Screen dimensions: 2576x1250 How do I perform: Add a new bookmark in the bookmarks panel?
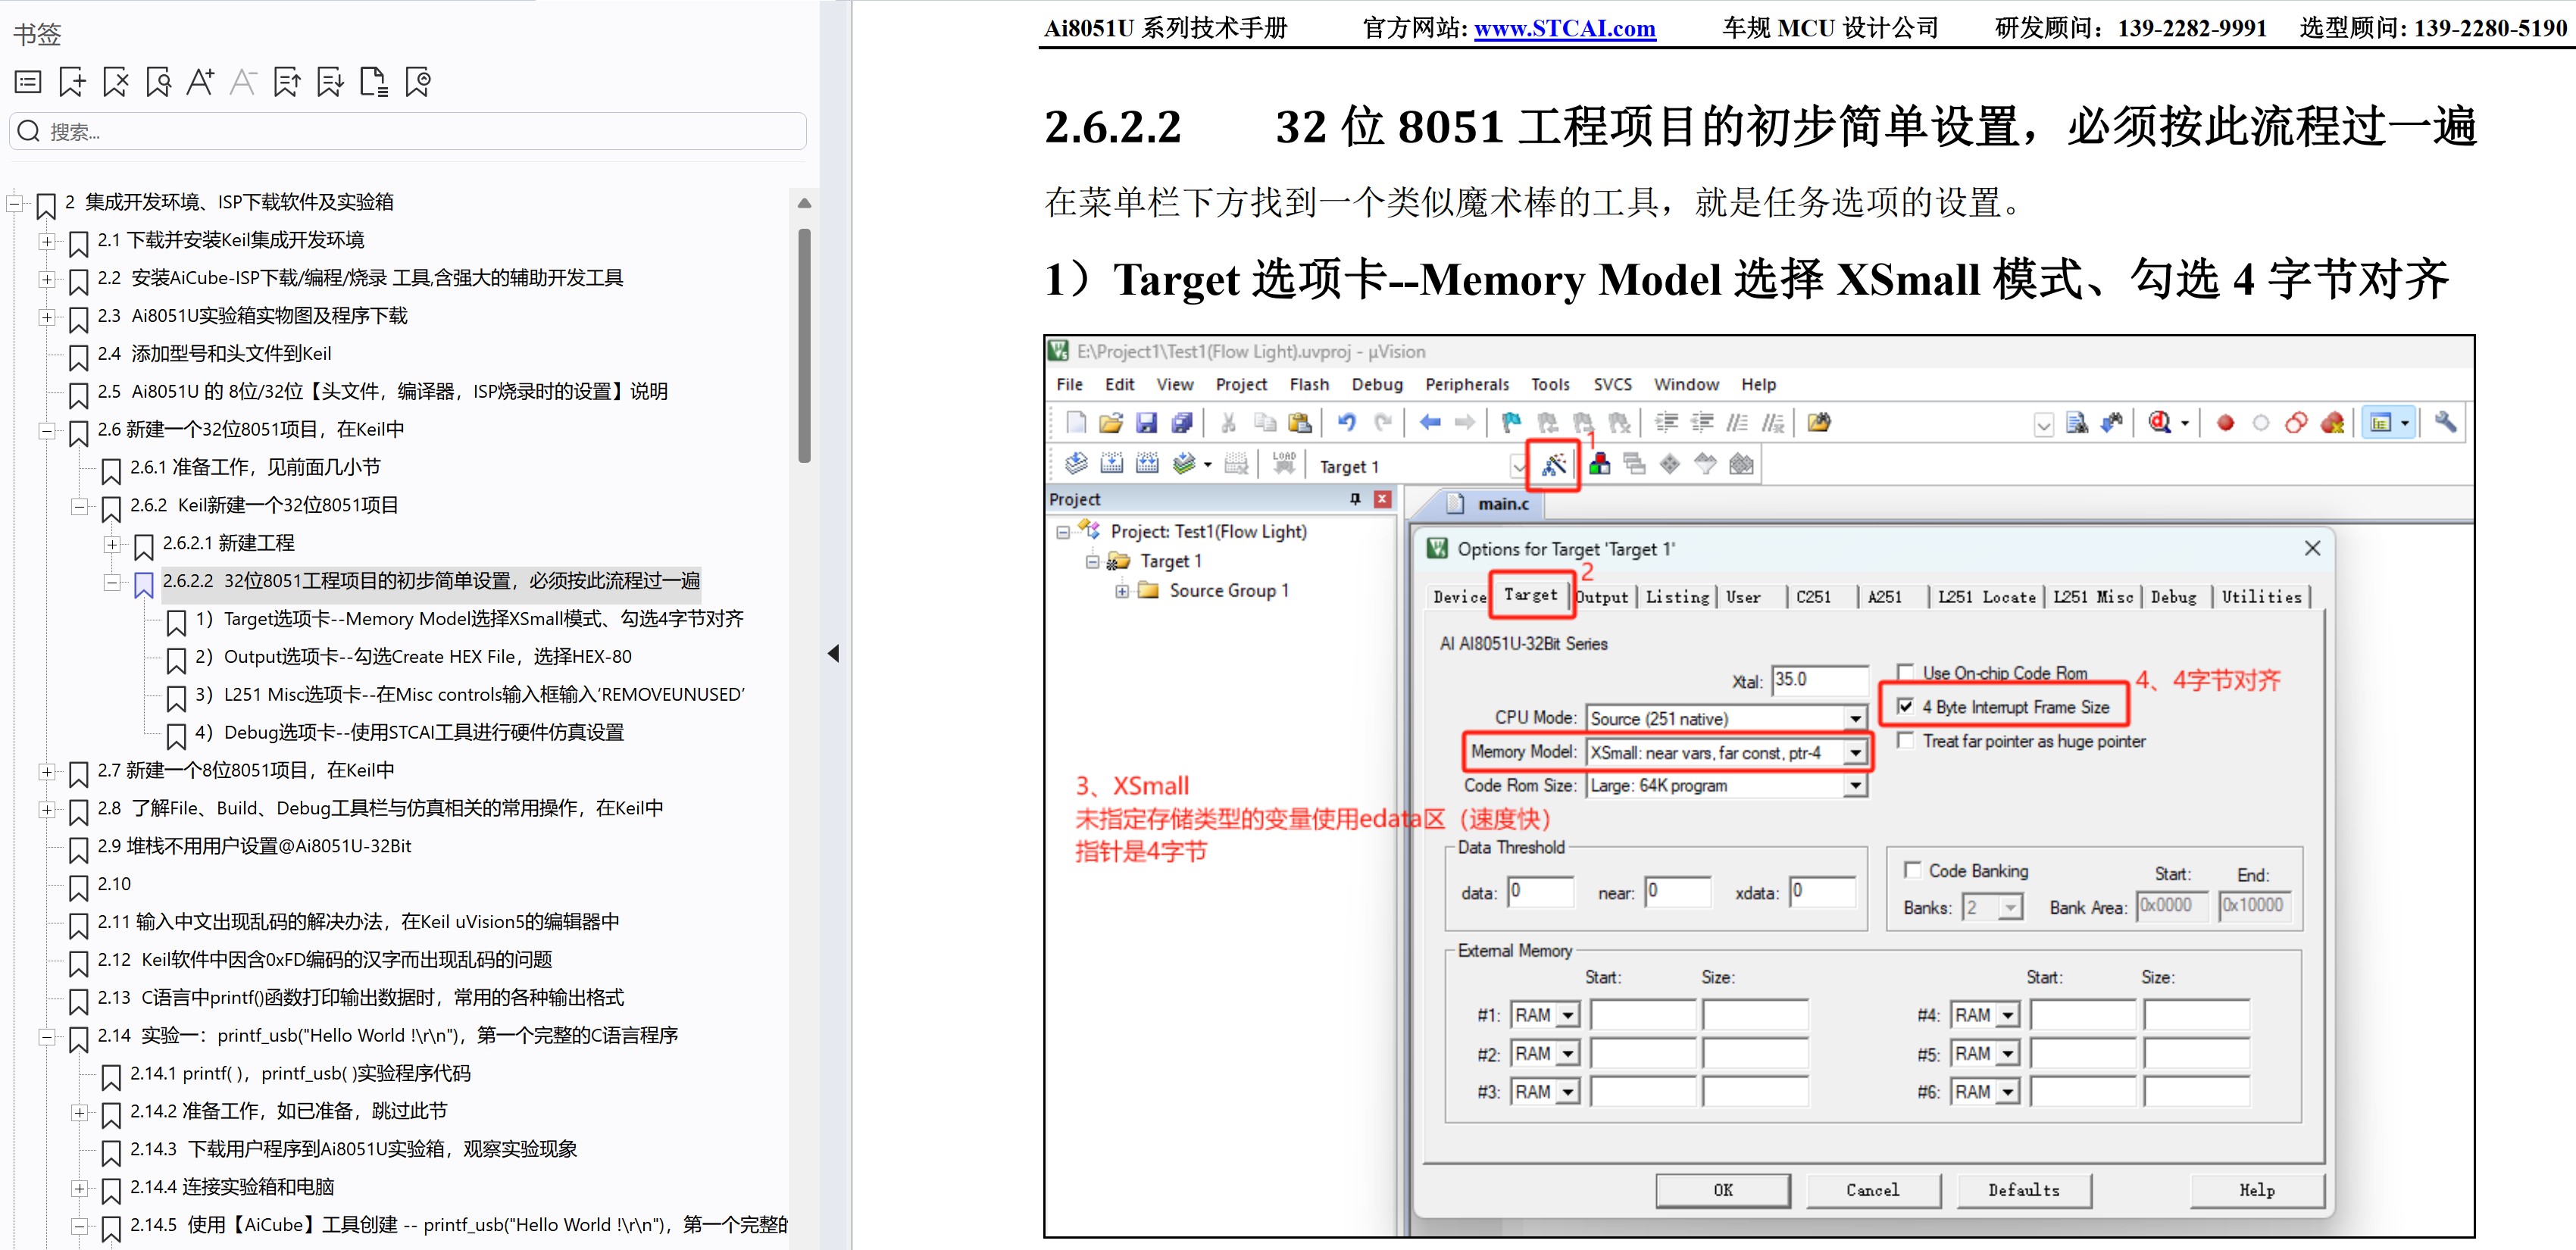pos(71,82)
